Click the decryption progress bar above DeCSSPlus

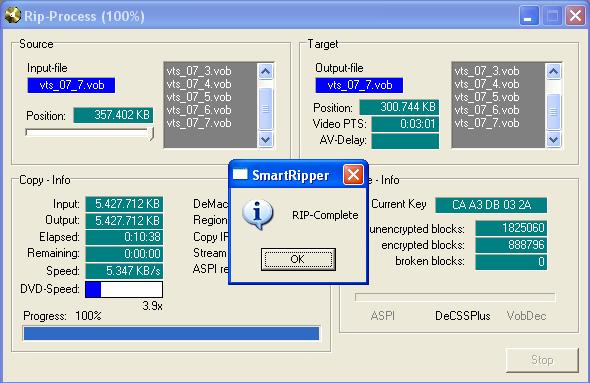coord(455,297)
